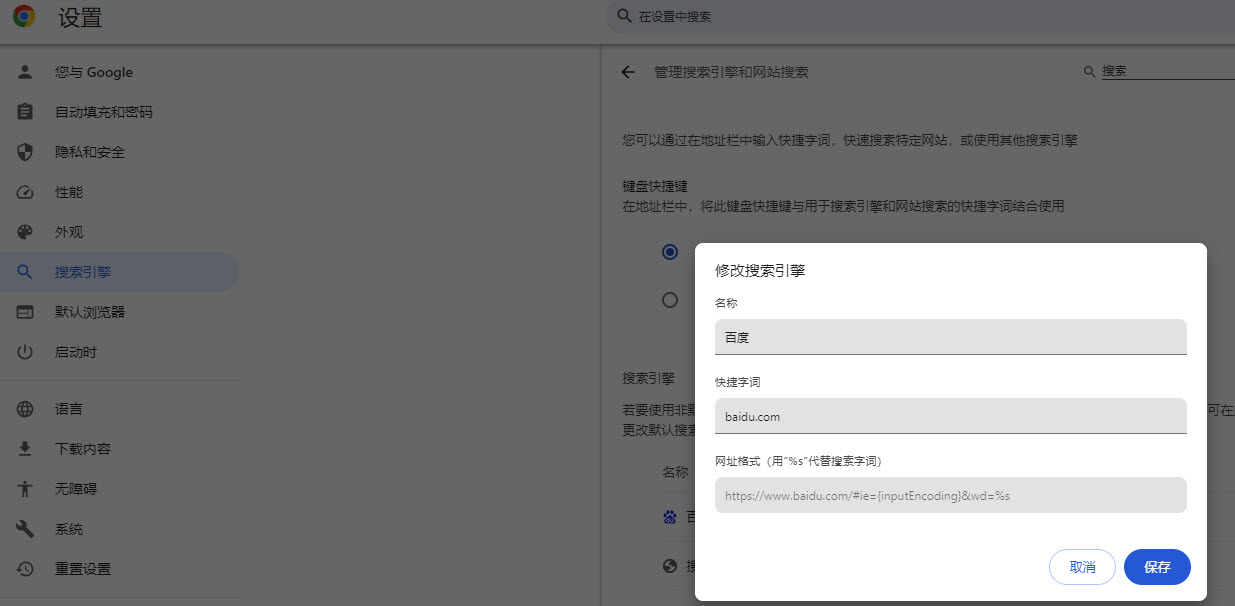Click the globe icon below the Baidu row

(x=670, y=566)
